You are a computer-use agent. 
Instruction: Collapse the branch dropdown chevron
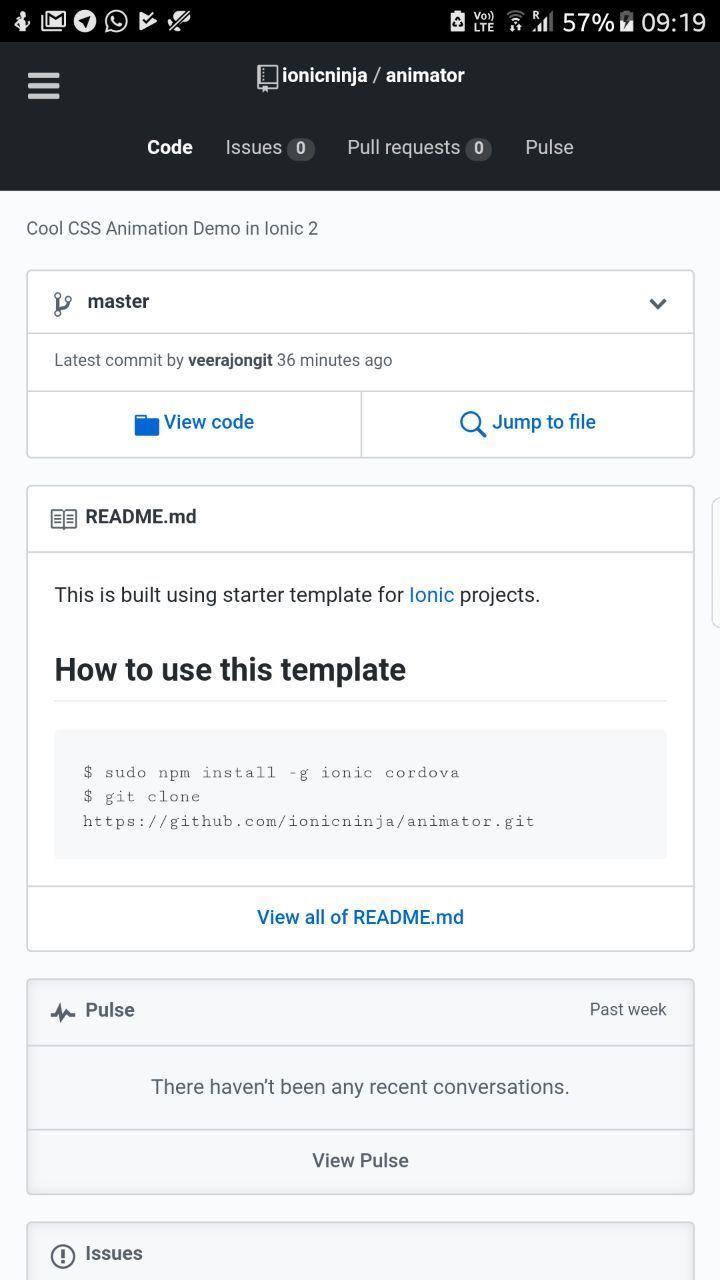(658, 303)
